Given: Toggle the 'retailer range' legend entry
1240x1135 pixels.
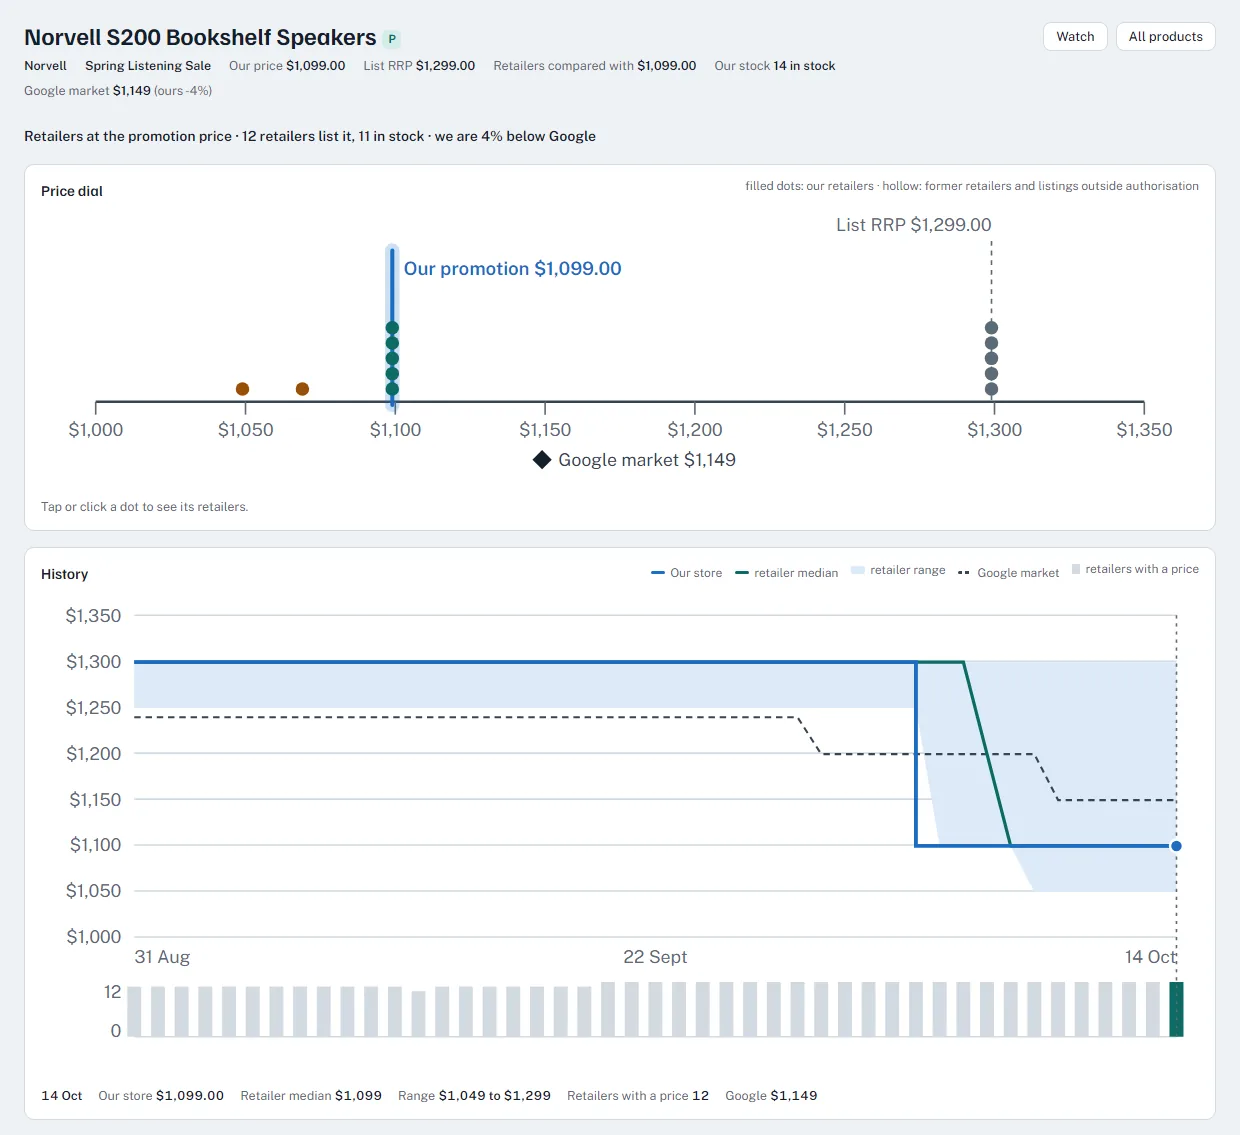Looking at the screenshot, I should pyautogui.click(x=898, y=570).
